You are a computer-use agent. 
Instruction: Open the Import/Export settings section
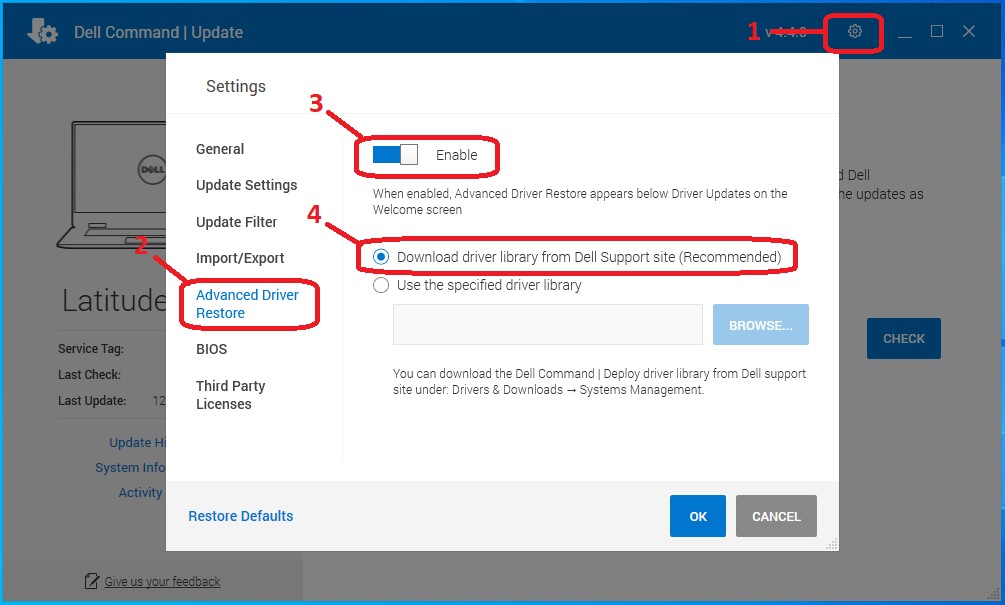(x=240, y=257)
